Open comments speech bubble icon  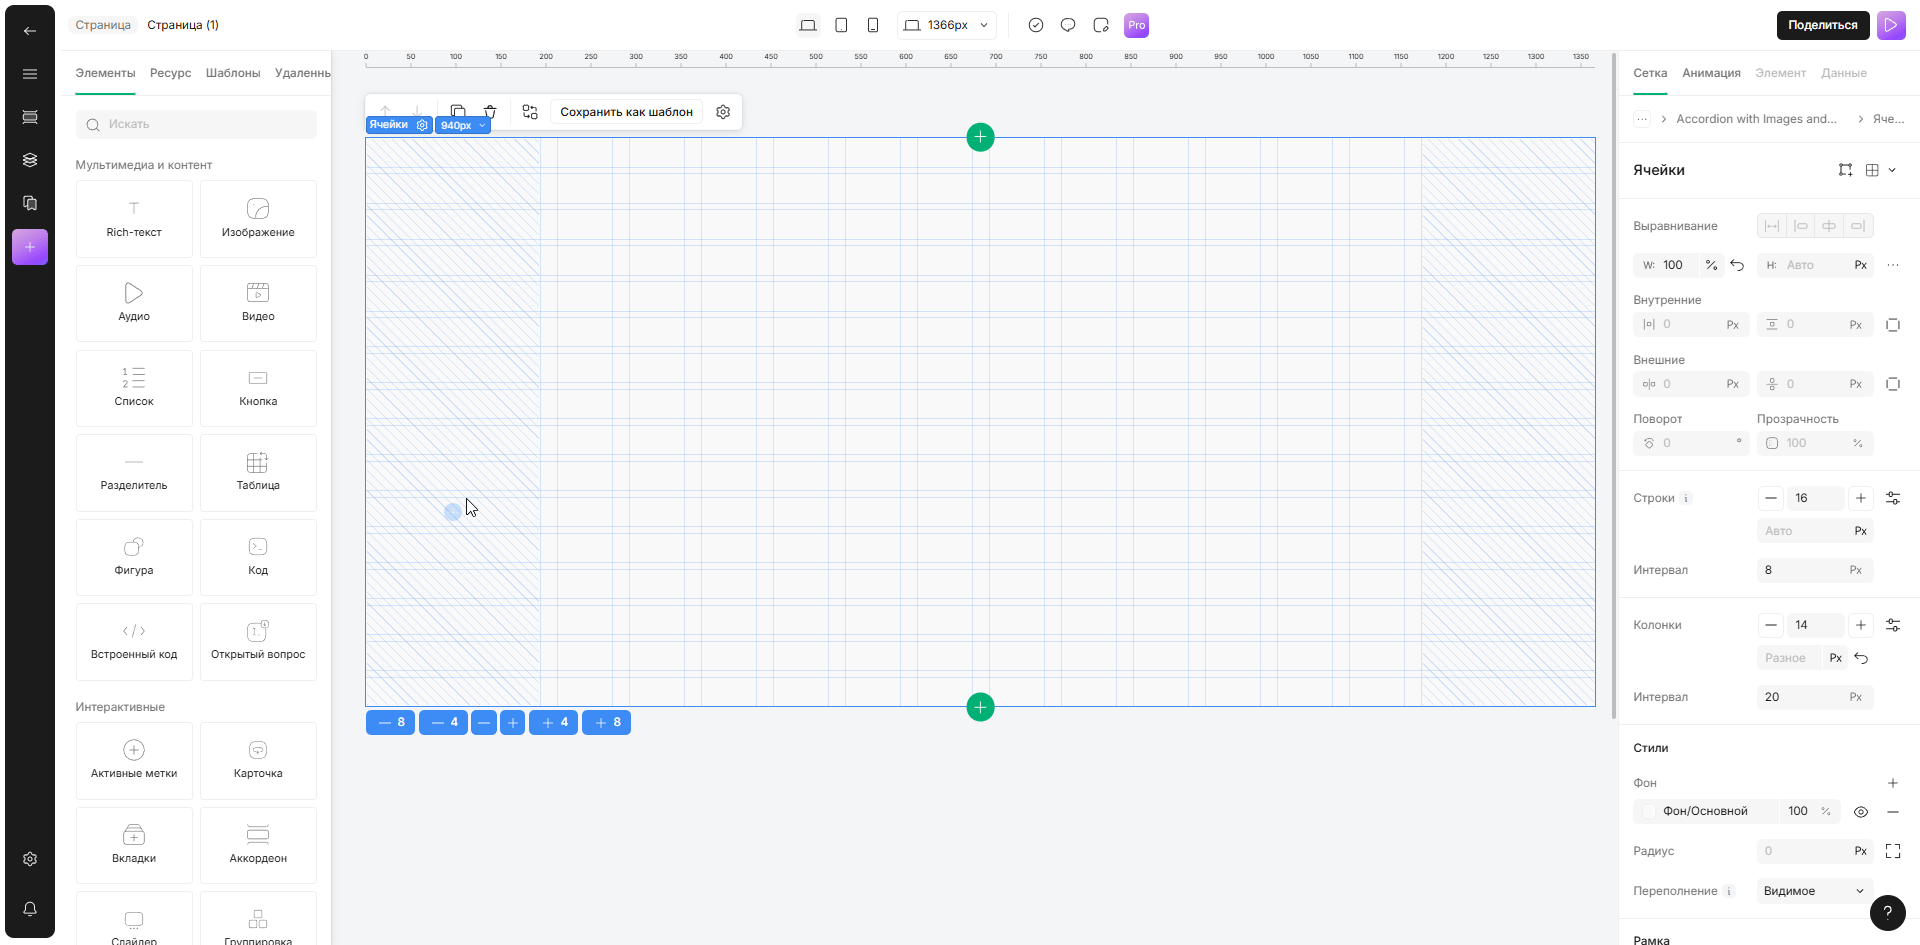(x=1068, y=25)
